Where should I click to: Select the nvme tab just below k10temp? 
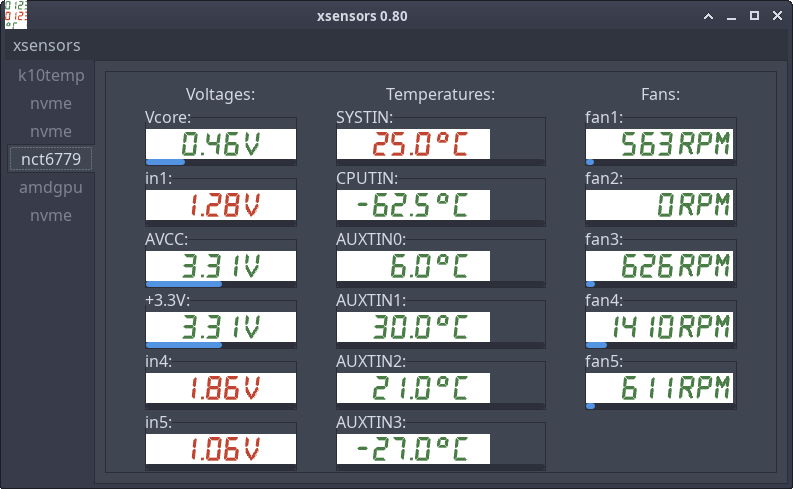[x=51, y=104]
